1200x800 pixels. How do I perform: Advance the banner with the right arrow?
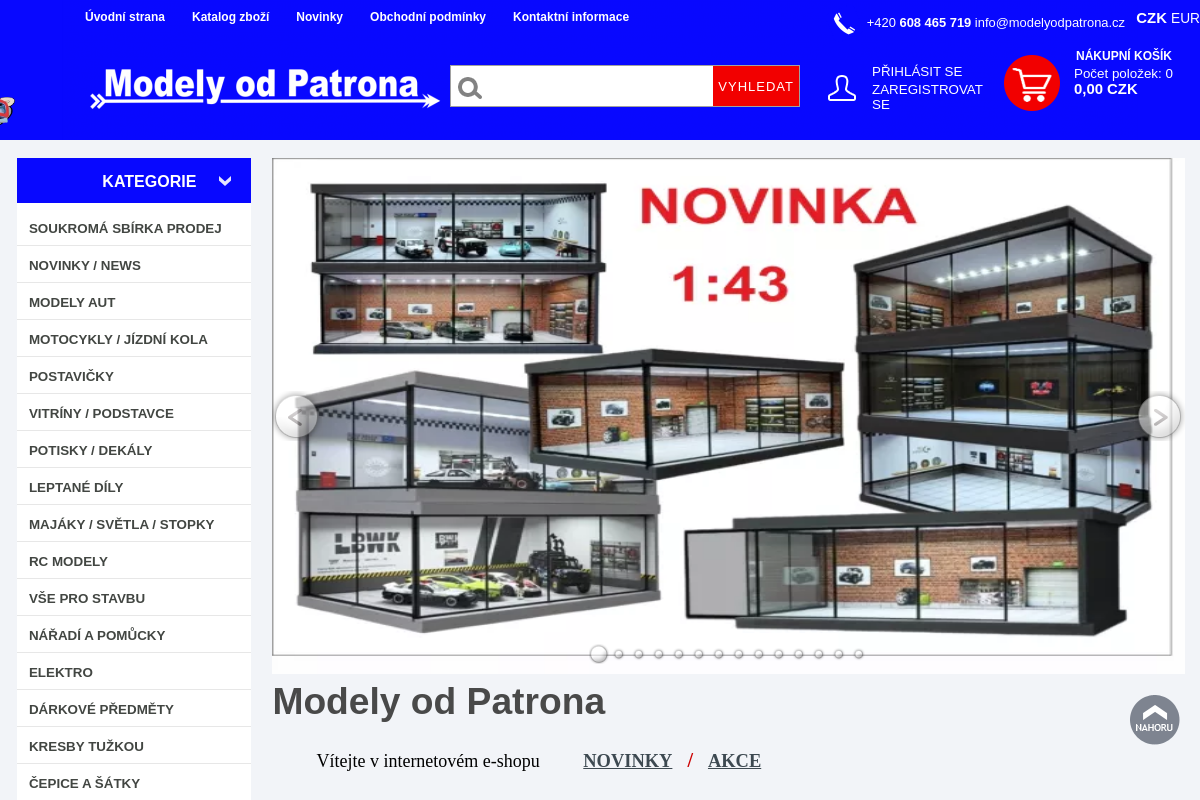click(1158, 416)
